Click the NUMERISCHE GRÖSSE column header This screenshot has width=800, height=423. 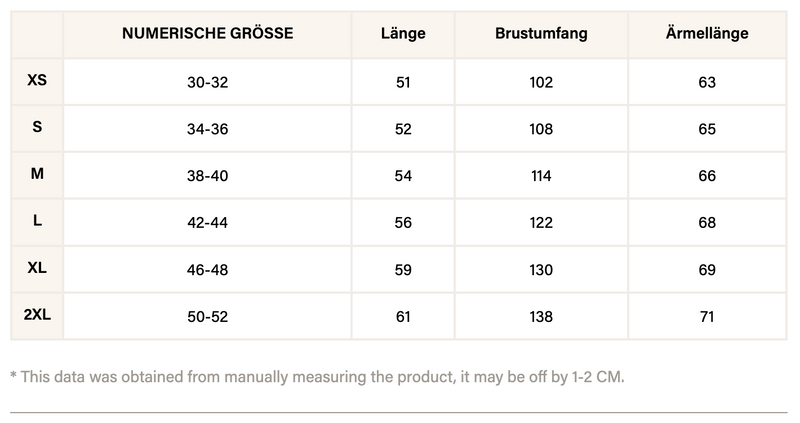coord(208,34)
